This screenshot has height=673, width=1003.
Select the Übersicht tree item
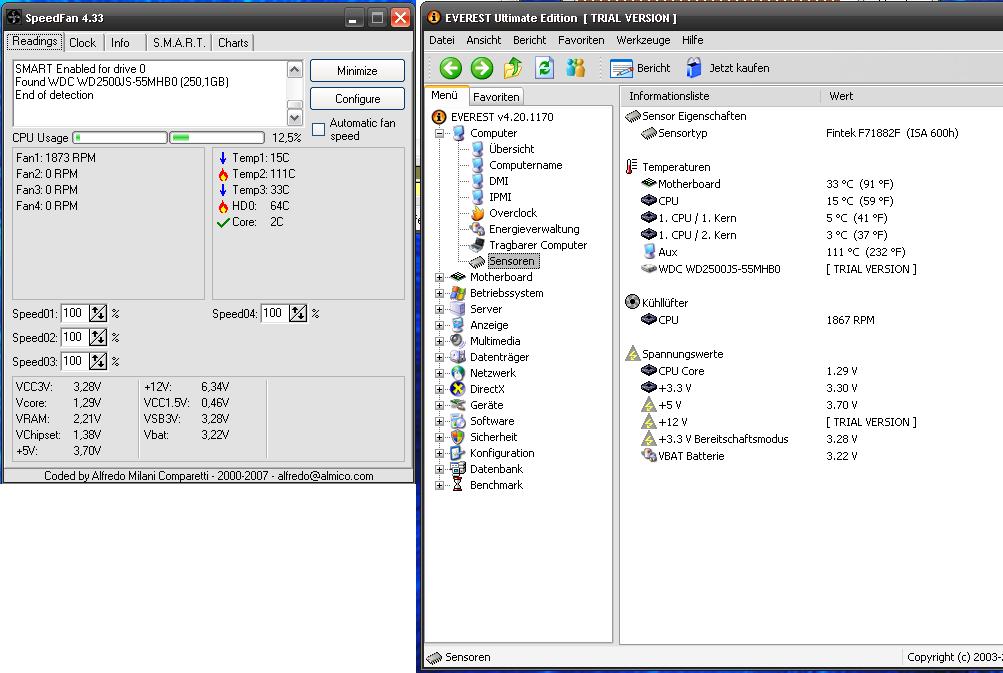(510, 149)
